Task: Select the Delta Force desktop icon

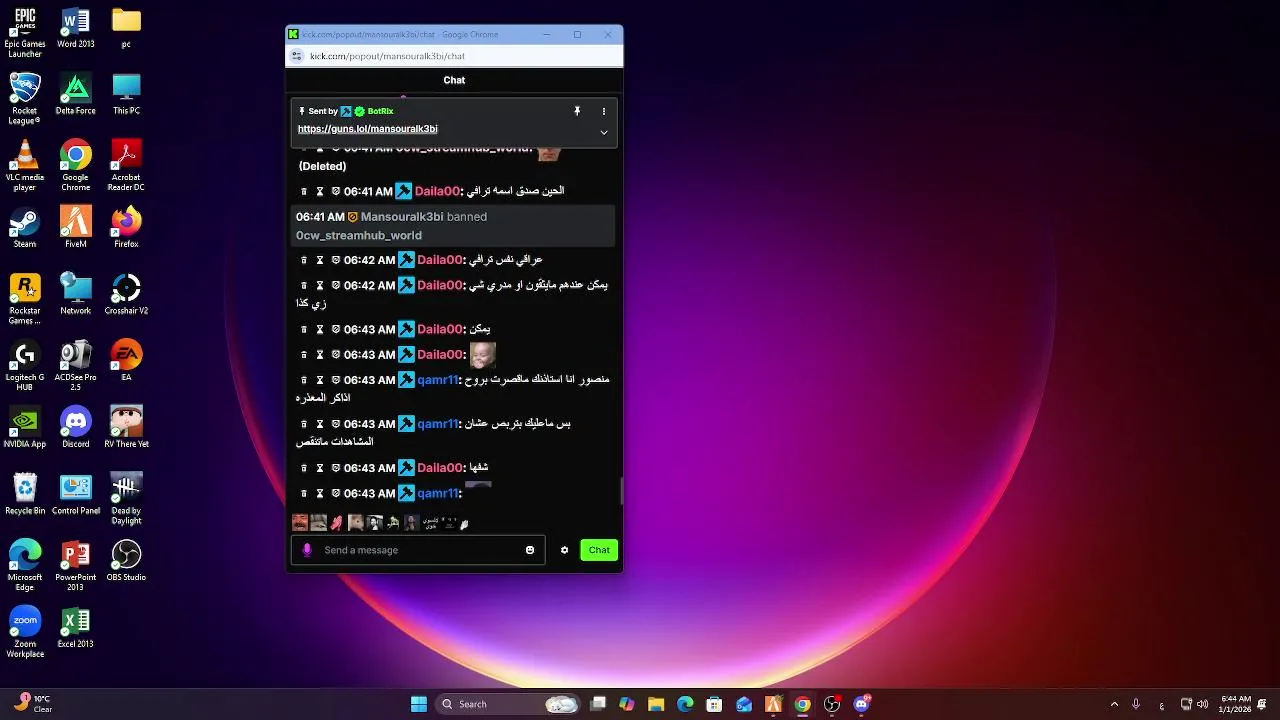Action: pos(76,95)
